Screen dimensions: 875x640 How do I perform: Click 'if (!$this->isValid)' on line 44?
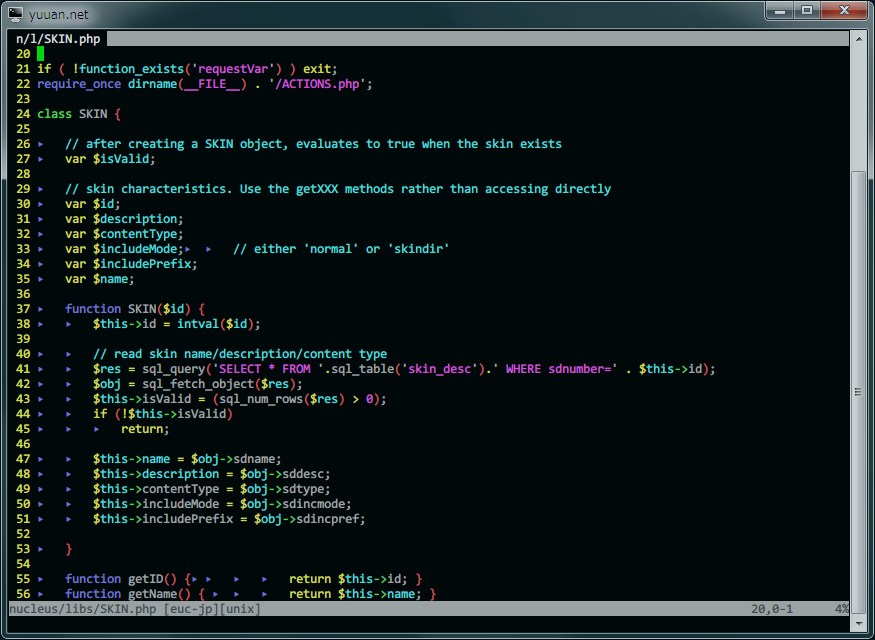pos(163,415)
